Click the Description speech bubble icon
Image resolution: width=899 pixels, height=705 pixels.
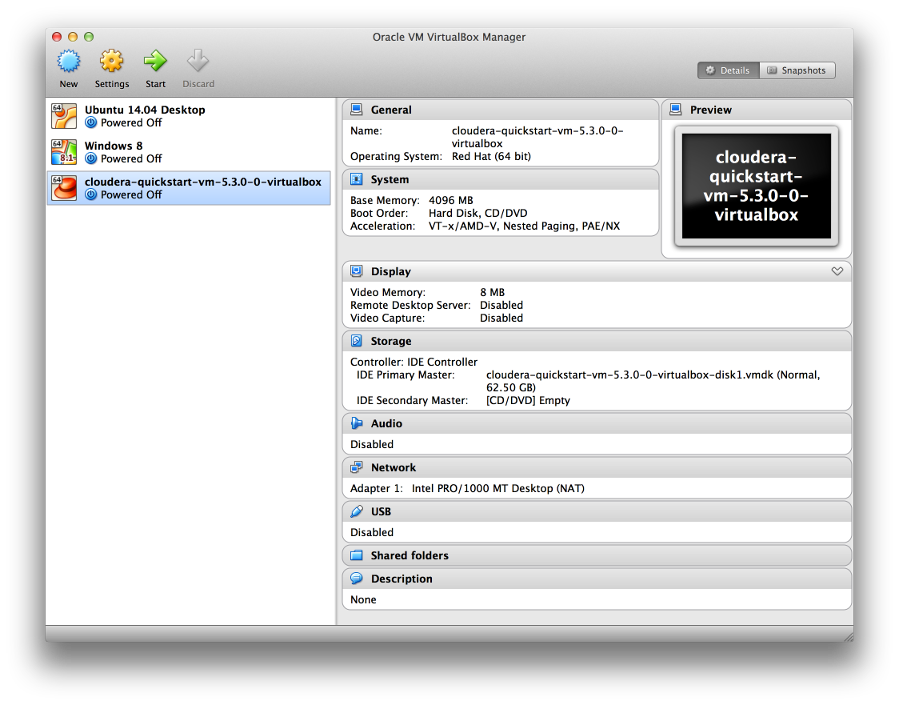(x=357, y=578)
